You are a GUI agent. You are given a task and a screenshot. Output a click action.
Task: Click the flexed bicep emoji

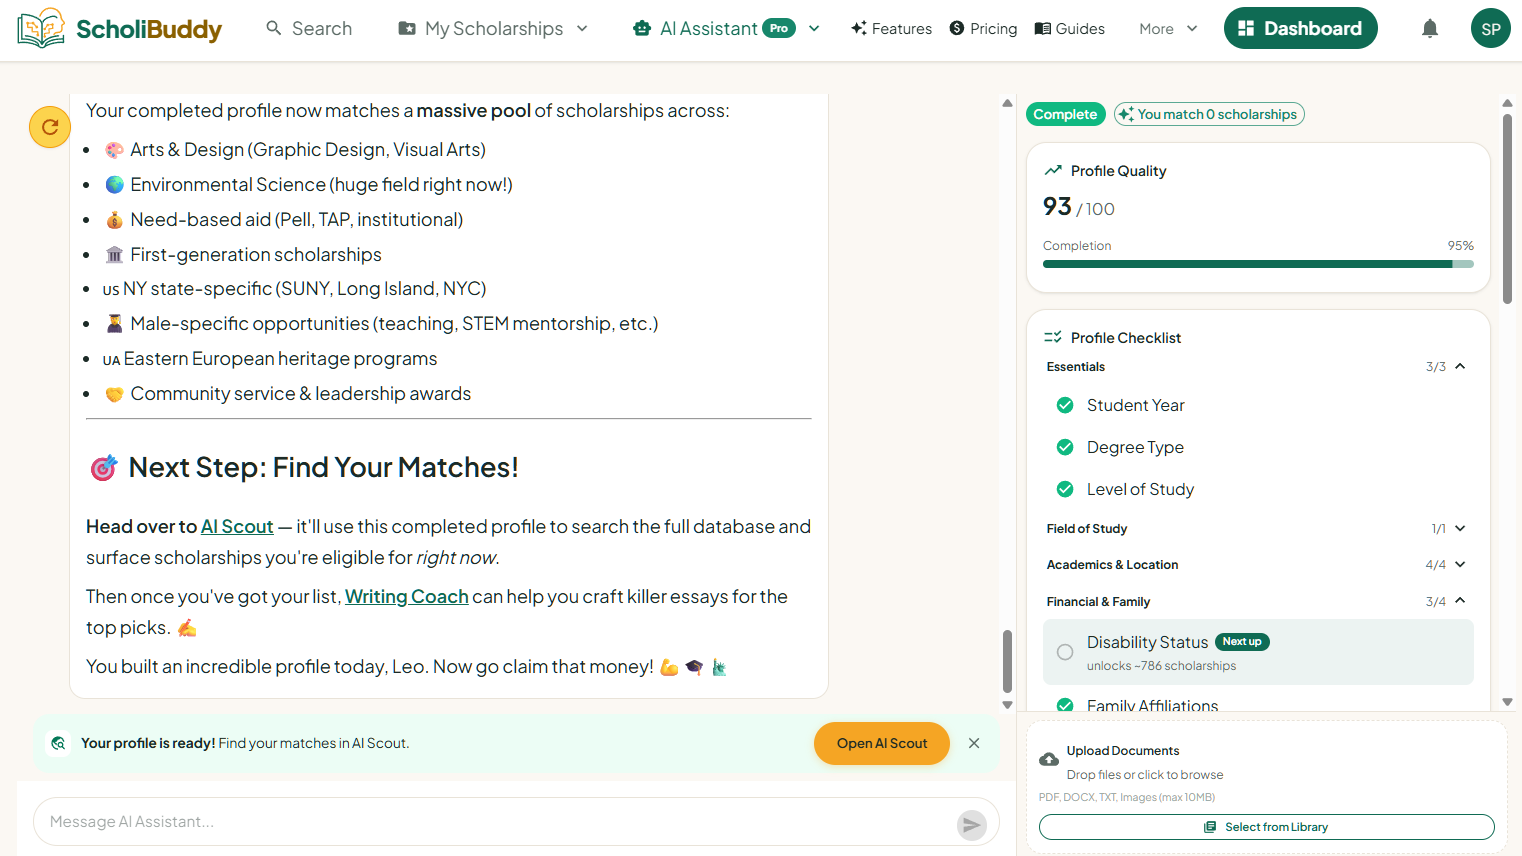669,667
